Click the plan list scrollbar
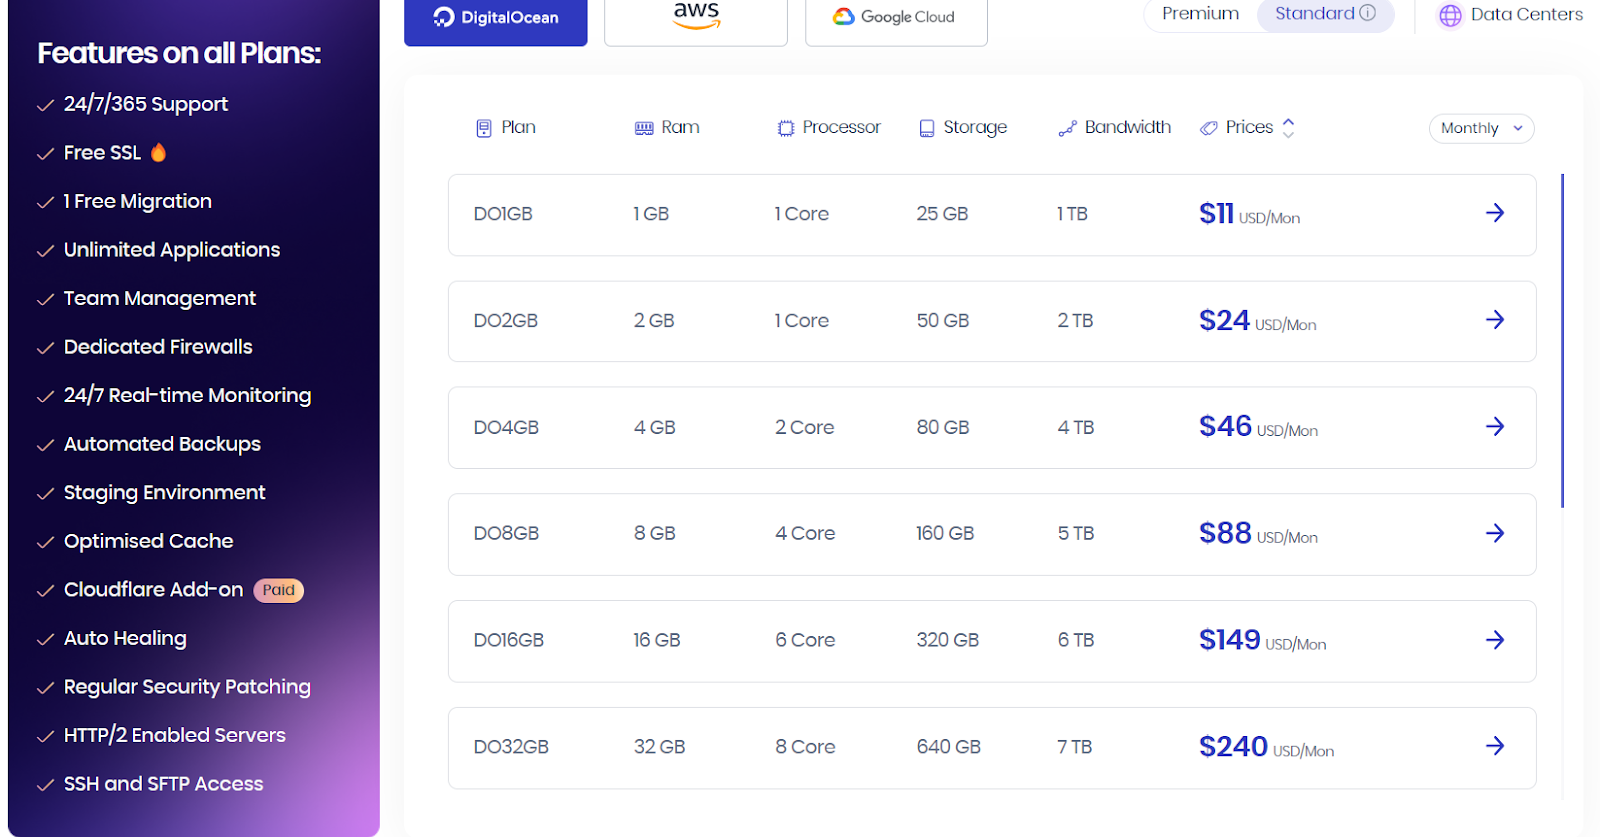Viewport: 1600px width, 837px height. 1562,340
